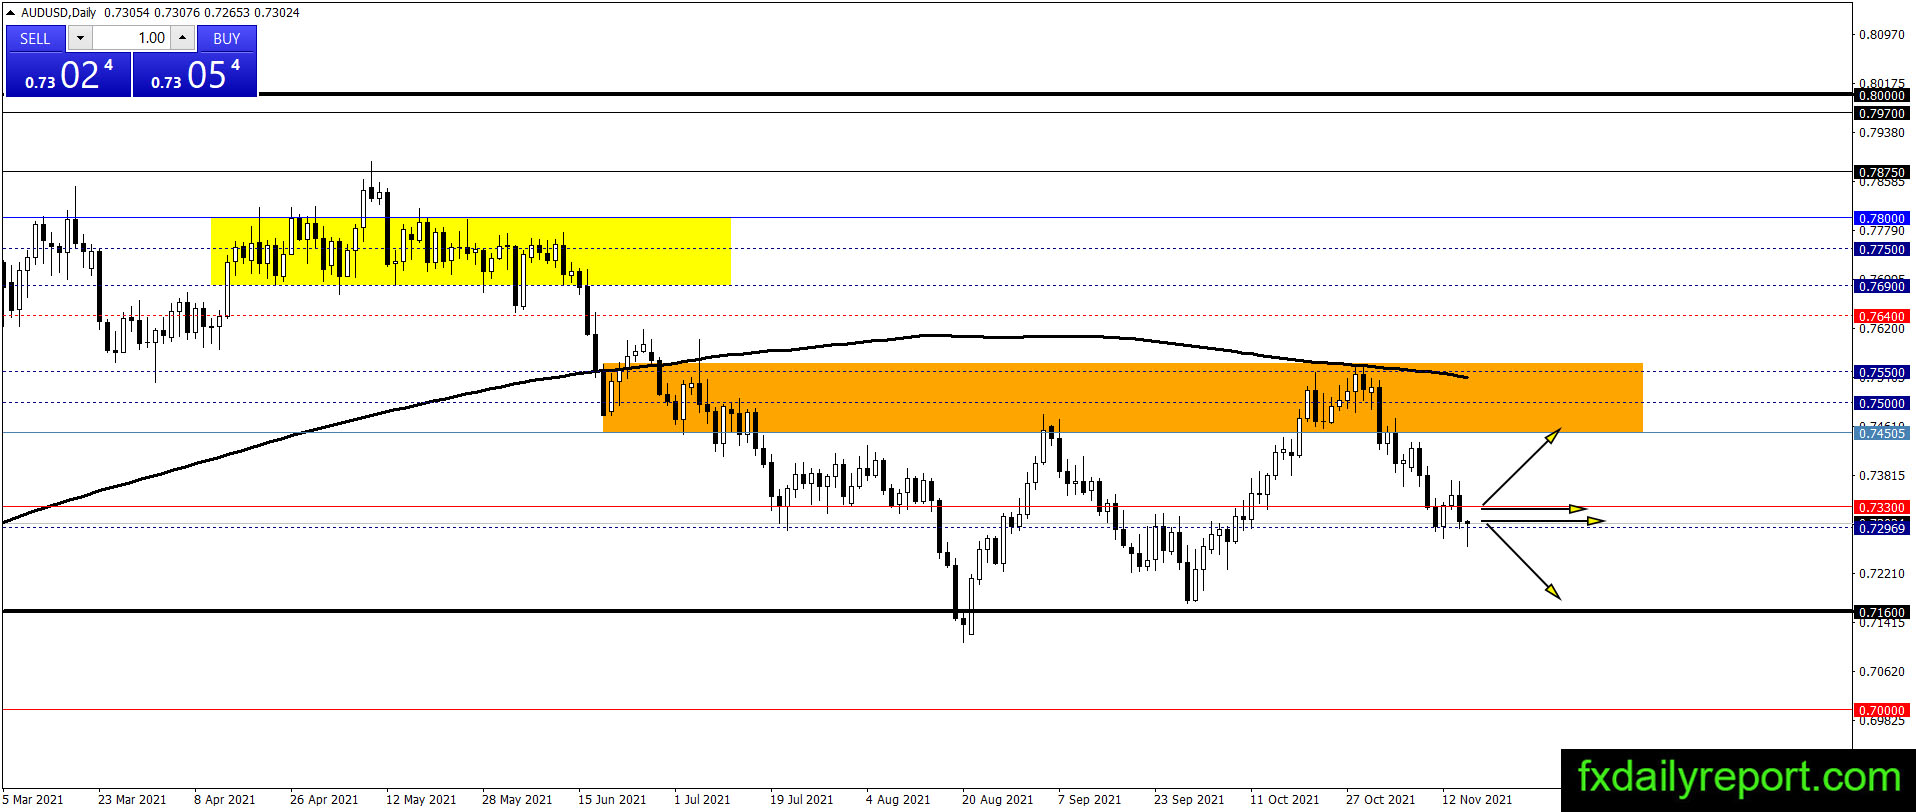This screenshot has height=812, width=1916.
Task: Click the BUY button
Action: coord(227,38)
